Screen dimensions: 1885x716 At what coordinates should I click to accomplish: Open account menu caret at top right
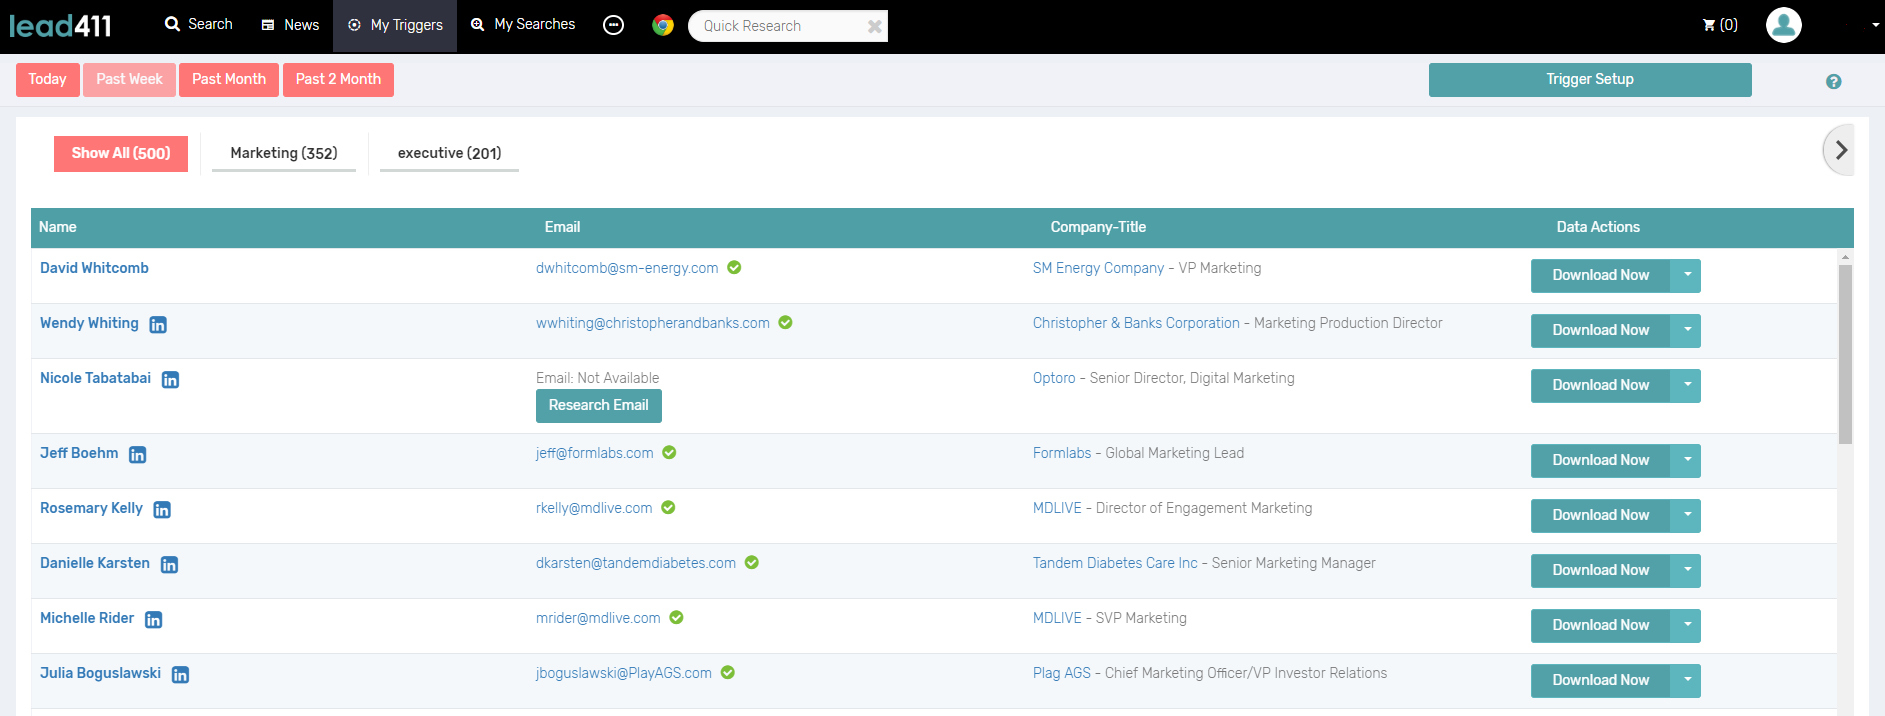[x=1875, y=26]
